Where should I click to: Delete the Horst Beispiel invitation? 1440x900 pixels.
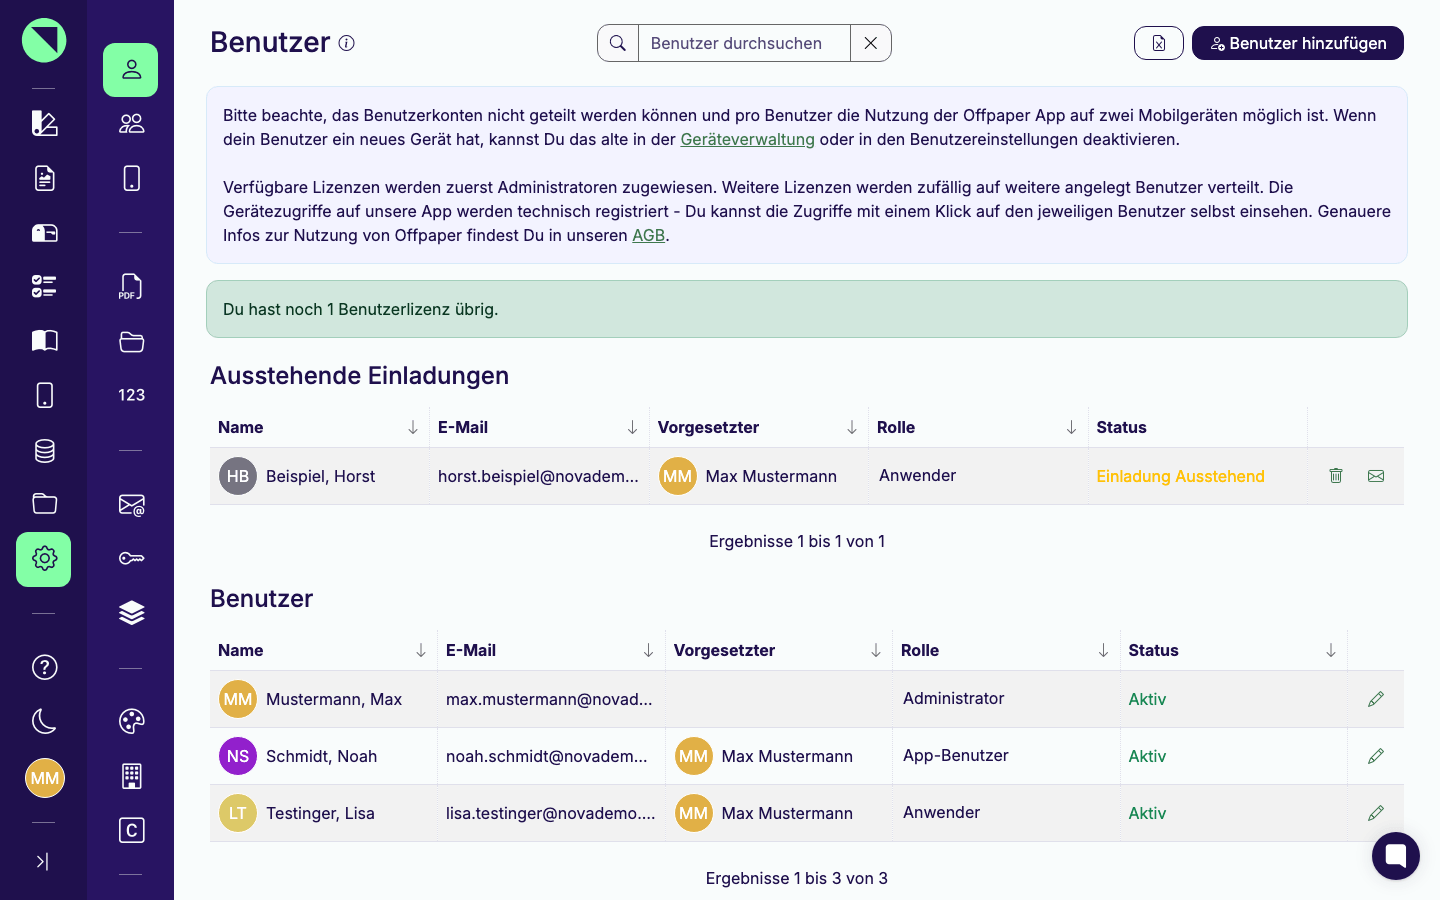pyautogui.click(x=1336, y=476)
